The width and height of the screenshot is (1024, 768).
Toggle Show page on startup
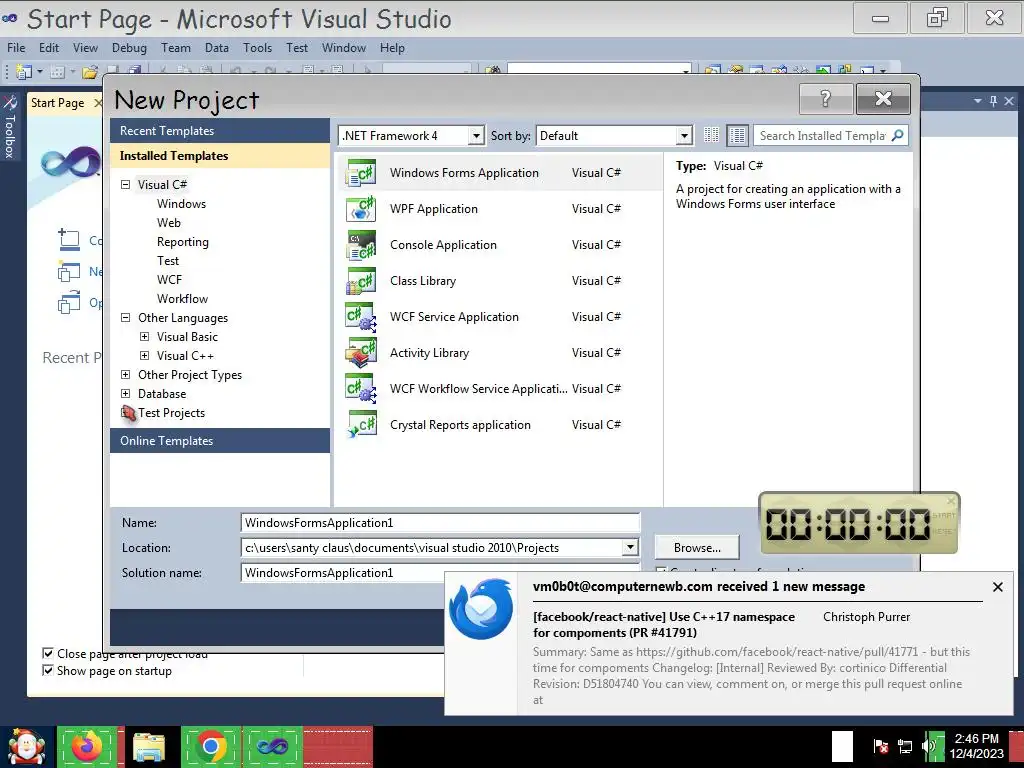point(48,670)
